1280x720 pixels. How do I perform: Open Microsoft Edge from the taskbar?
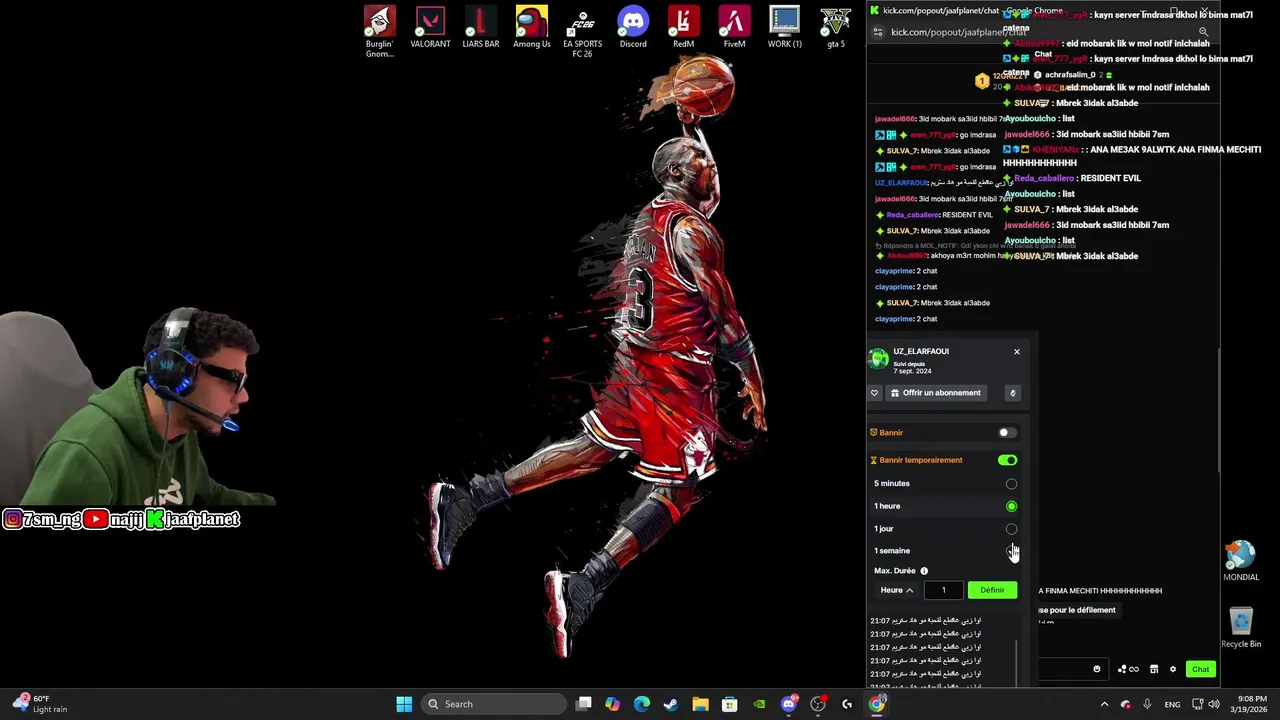[642, 704]
